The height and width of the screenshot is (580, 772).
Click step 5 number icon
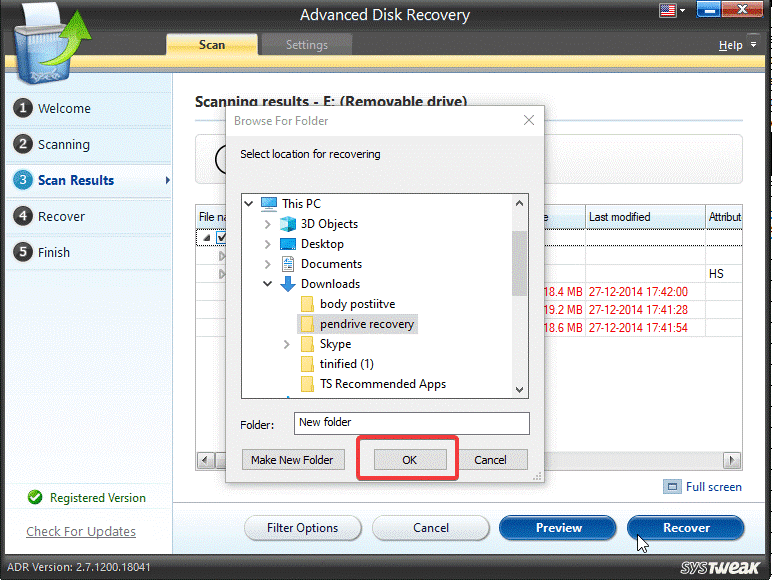[23, 252]
